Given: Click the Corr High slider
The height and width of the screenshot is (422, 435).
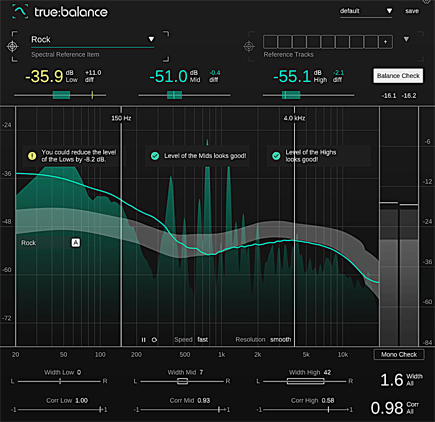Looking at the screenshot, I should [x=305, y=410].
